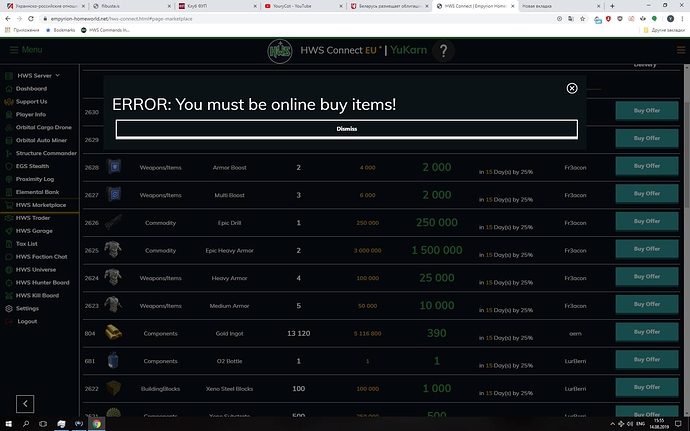Screen dimensions: 690x431
Task: Open Elemental Bank page
Action: pyautogui.click(x=37, y=192)
